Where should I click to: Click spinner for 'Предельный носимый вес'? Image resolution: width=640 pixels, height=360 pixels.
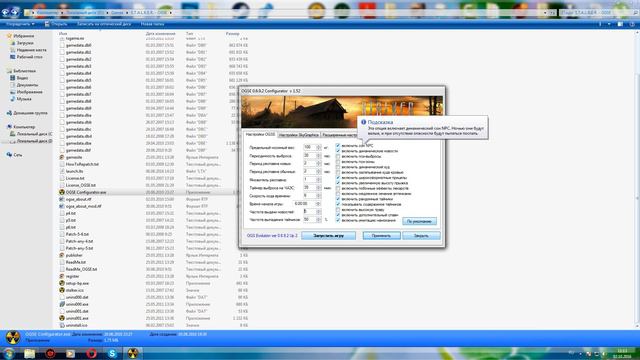click(318, 147)
